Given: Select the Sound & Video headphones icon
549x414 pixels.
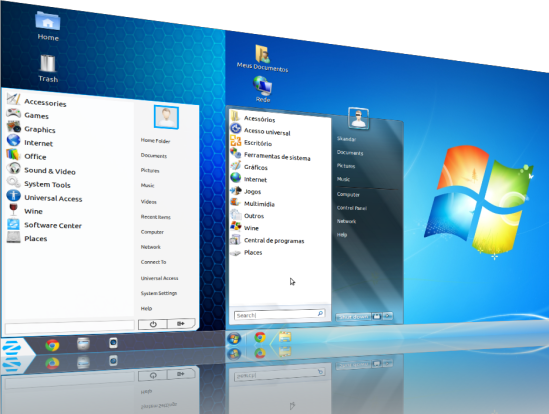Looking at the screenshot, I should click(14, 168).
